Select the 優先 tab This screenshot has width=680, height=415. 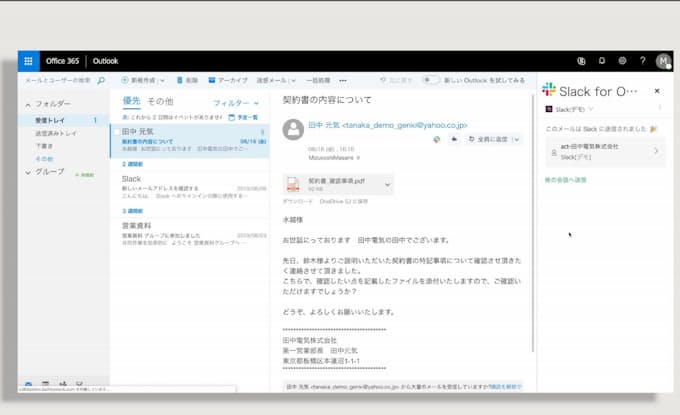[x=131, y=102]
